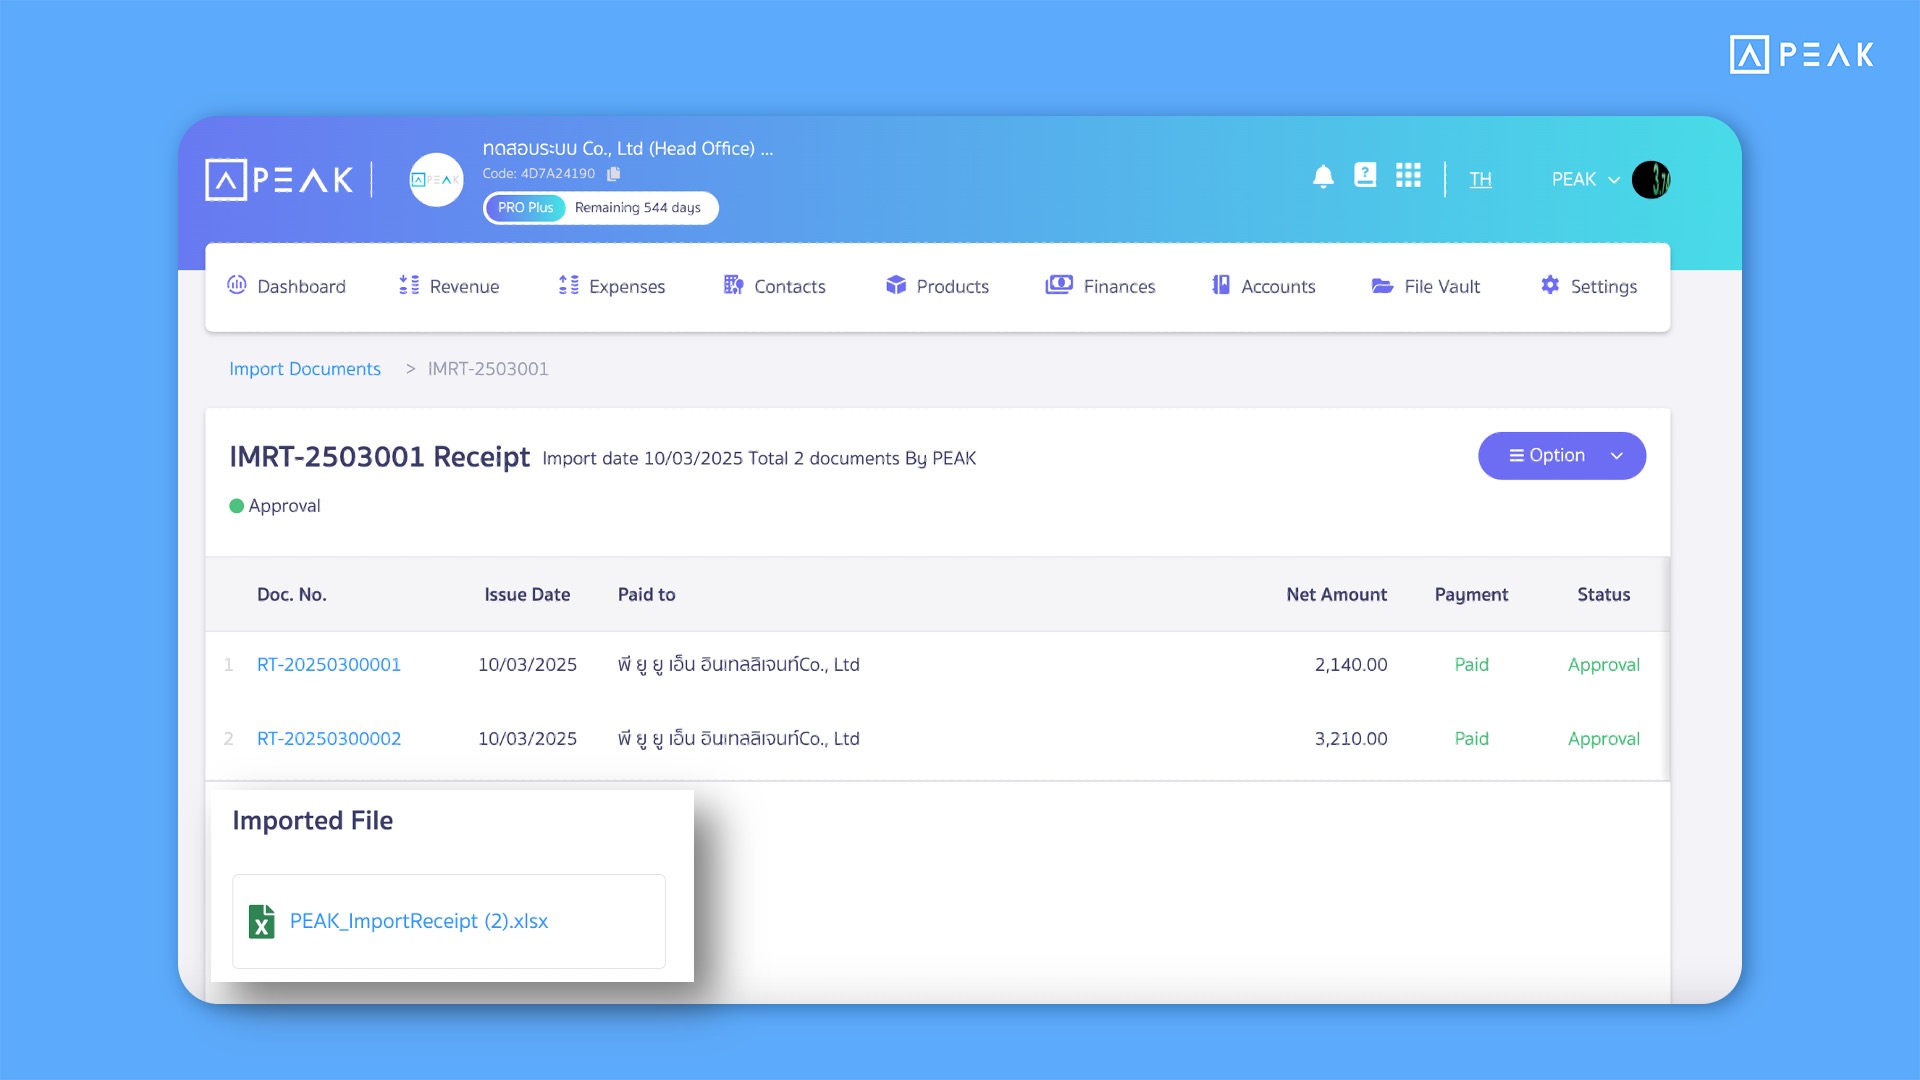This screenshot has height=1080, width=1920.
Task: Click the Excel file icon
Action: click(262, 921)
